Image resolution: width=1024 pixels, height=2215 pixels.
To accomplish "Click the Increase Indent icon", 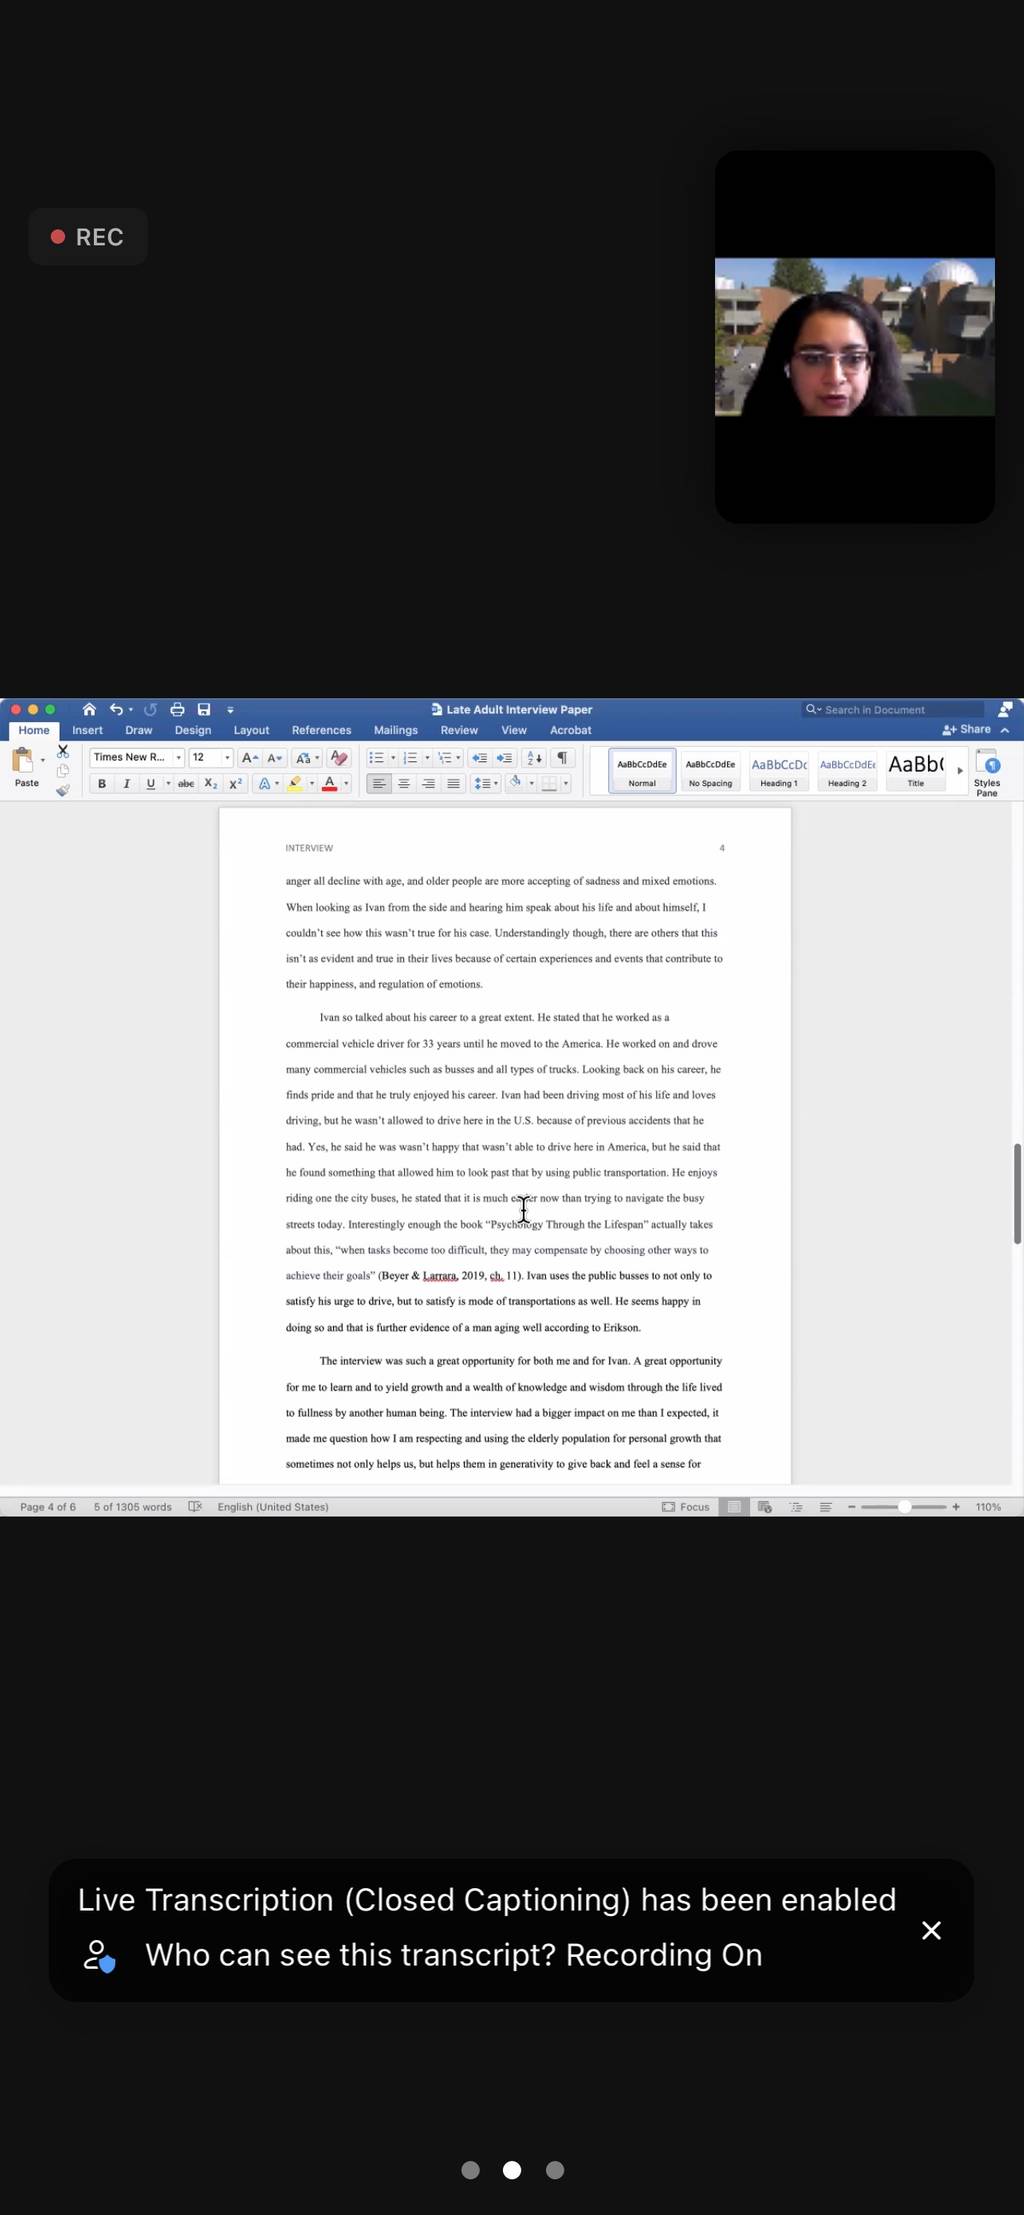I will click(504, 758).
